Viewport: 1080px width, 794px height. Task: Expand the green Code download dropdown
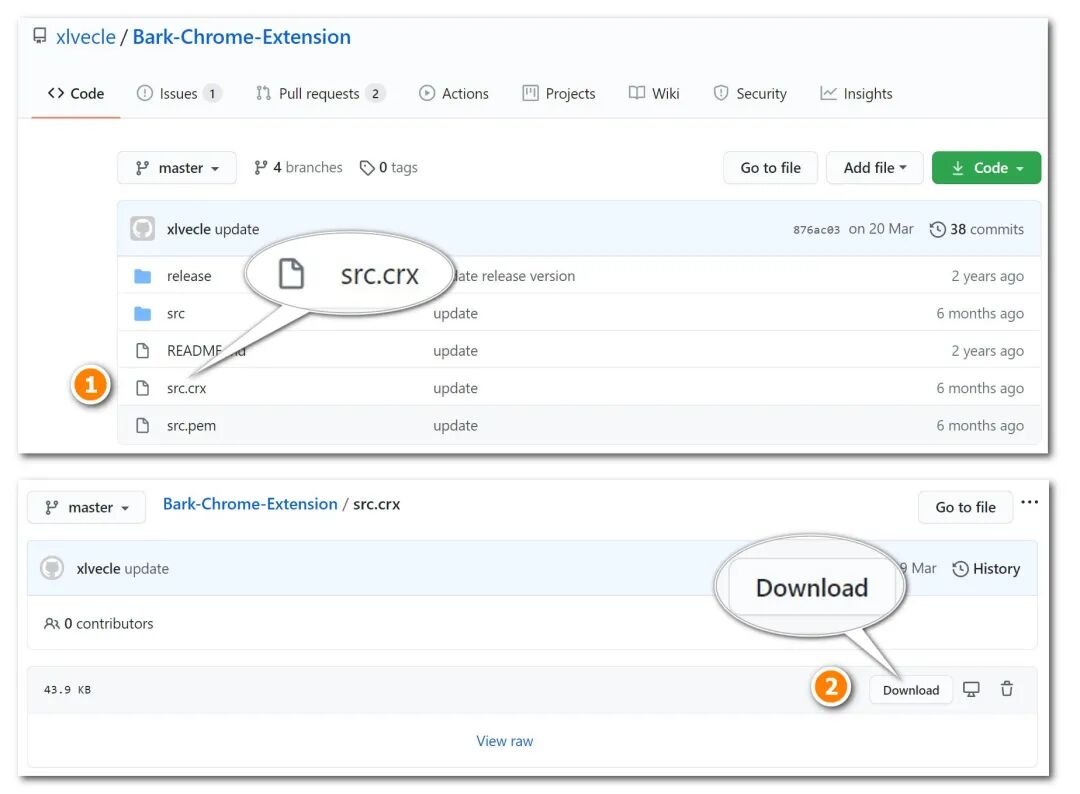point(986,168)
